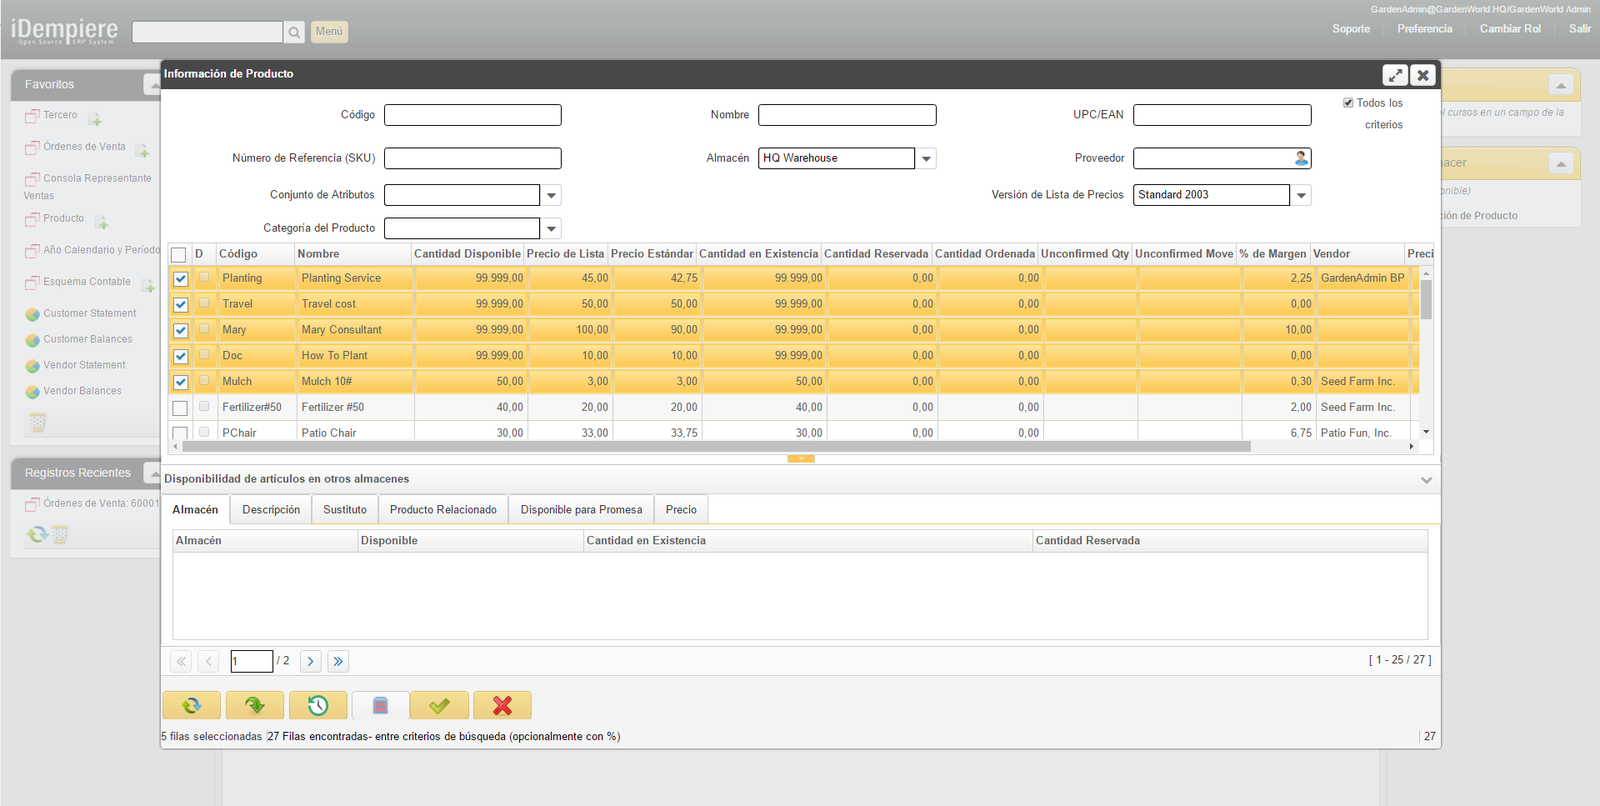Click the Cambiar Rol link

[x=1510, y=29]
